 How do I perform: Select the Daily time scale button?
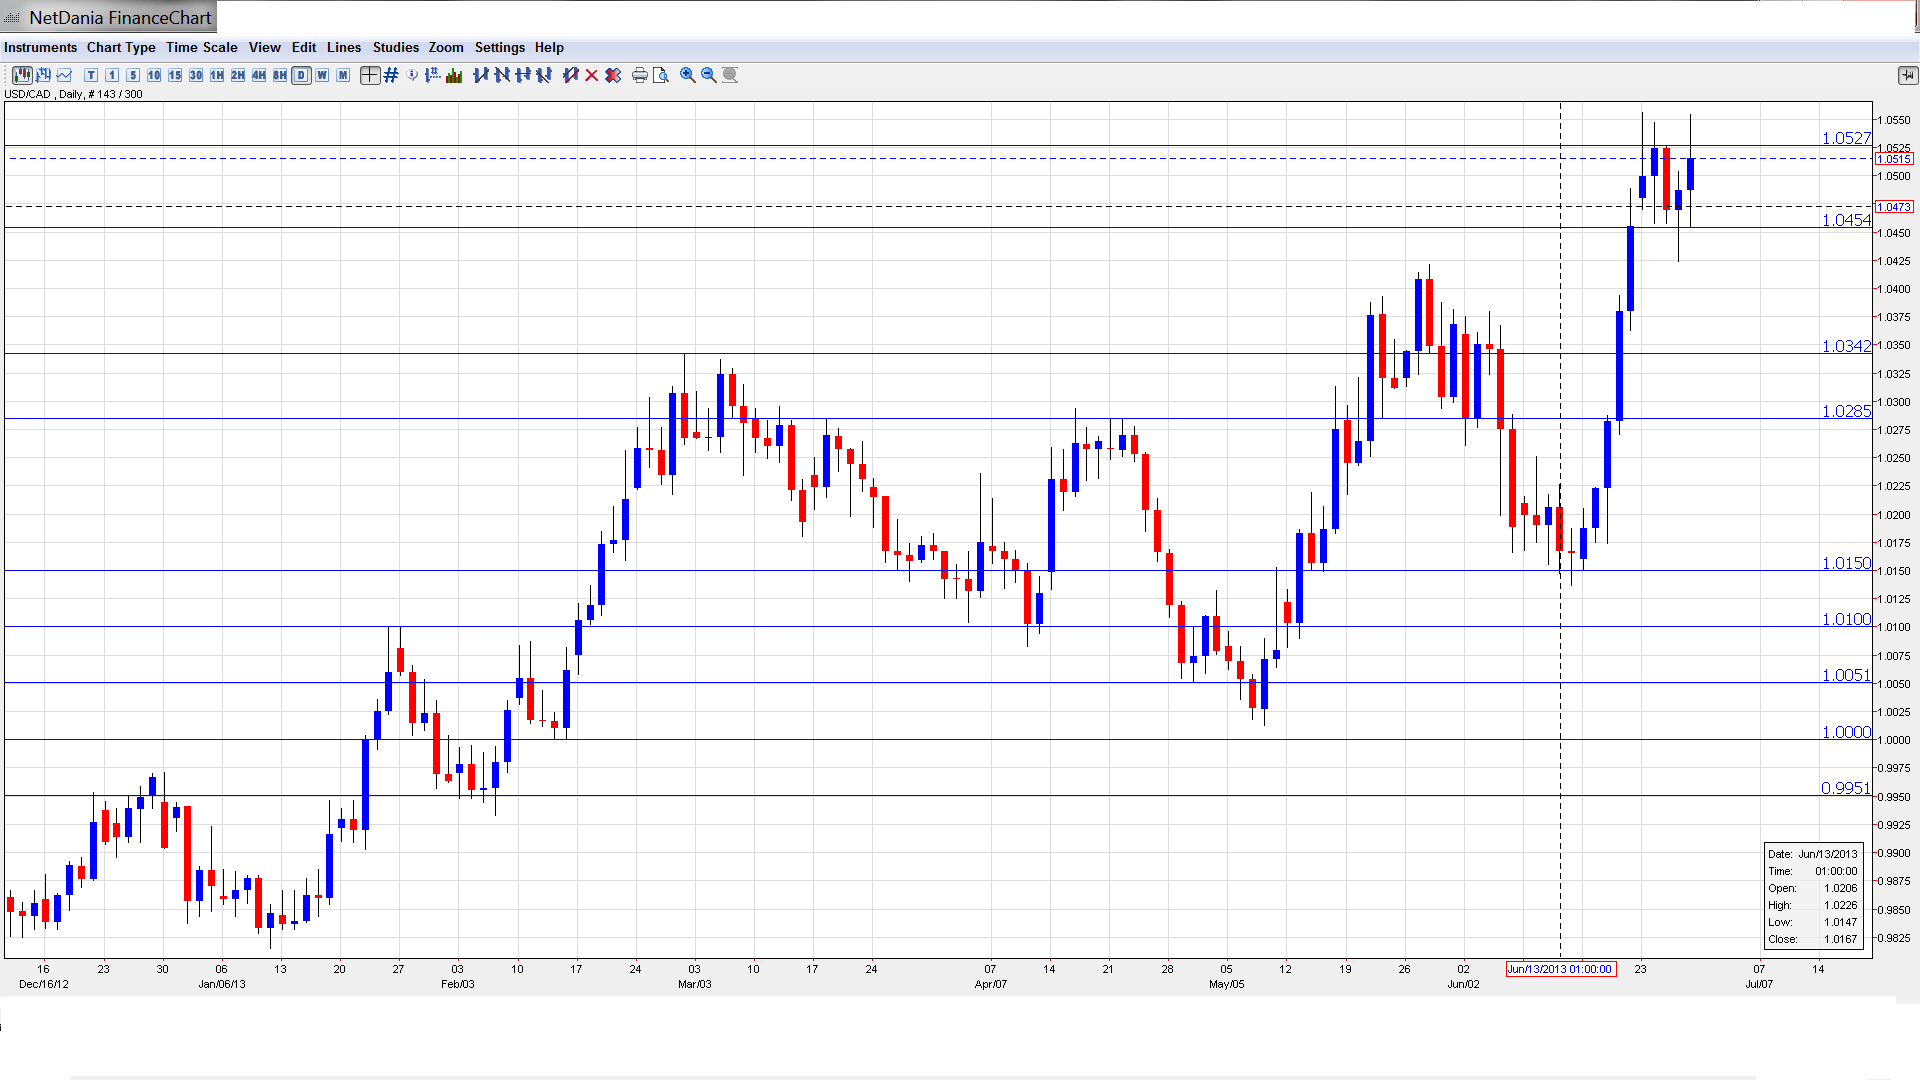(301, 75)
